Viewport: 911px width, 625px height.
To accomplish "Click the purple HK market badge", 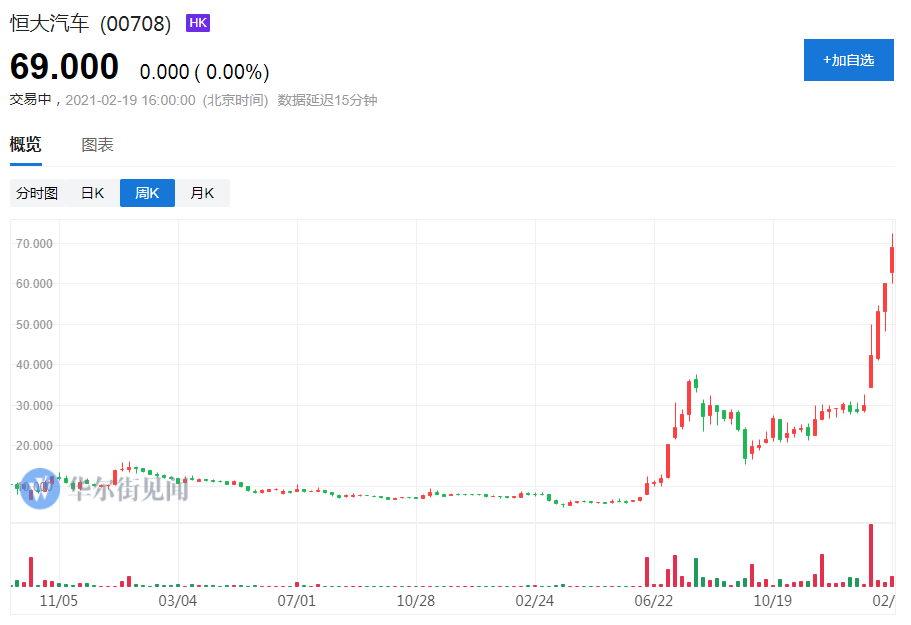I will pyautogui.click(x=198, y=23).
